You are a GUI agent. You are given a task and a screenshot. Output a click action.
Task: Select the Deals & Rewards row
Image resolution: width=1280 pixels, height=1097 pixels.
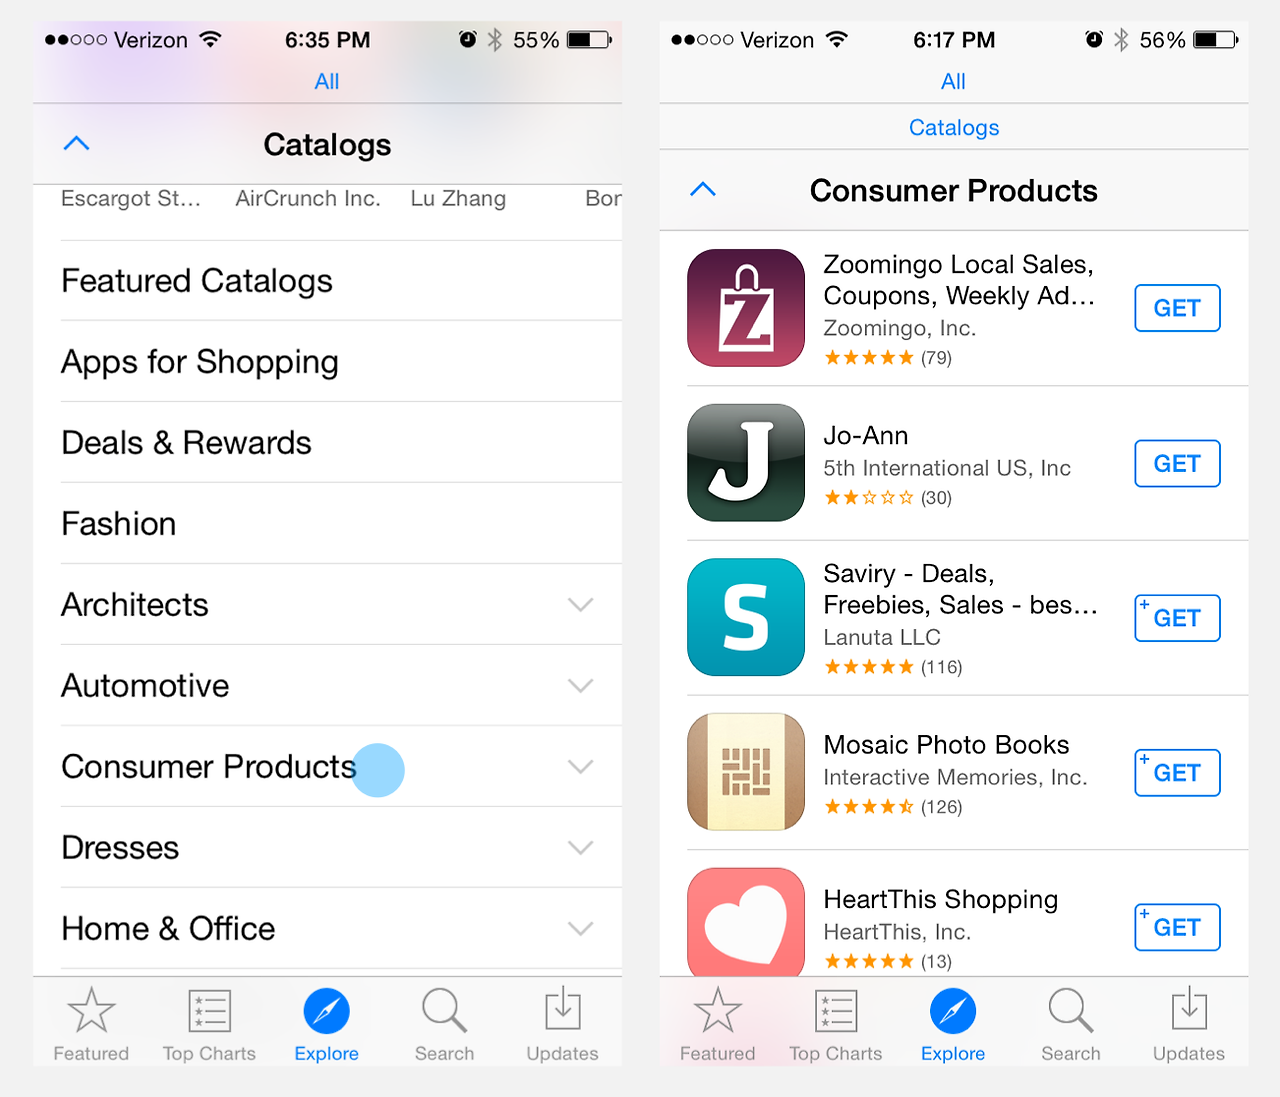(x=341, y=443)
